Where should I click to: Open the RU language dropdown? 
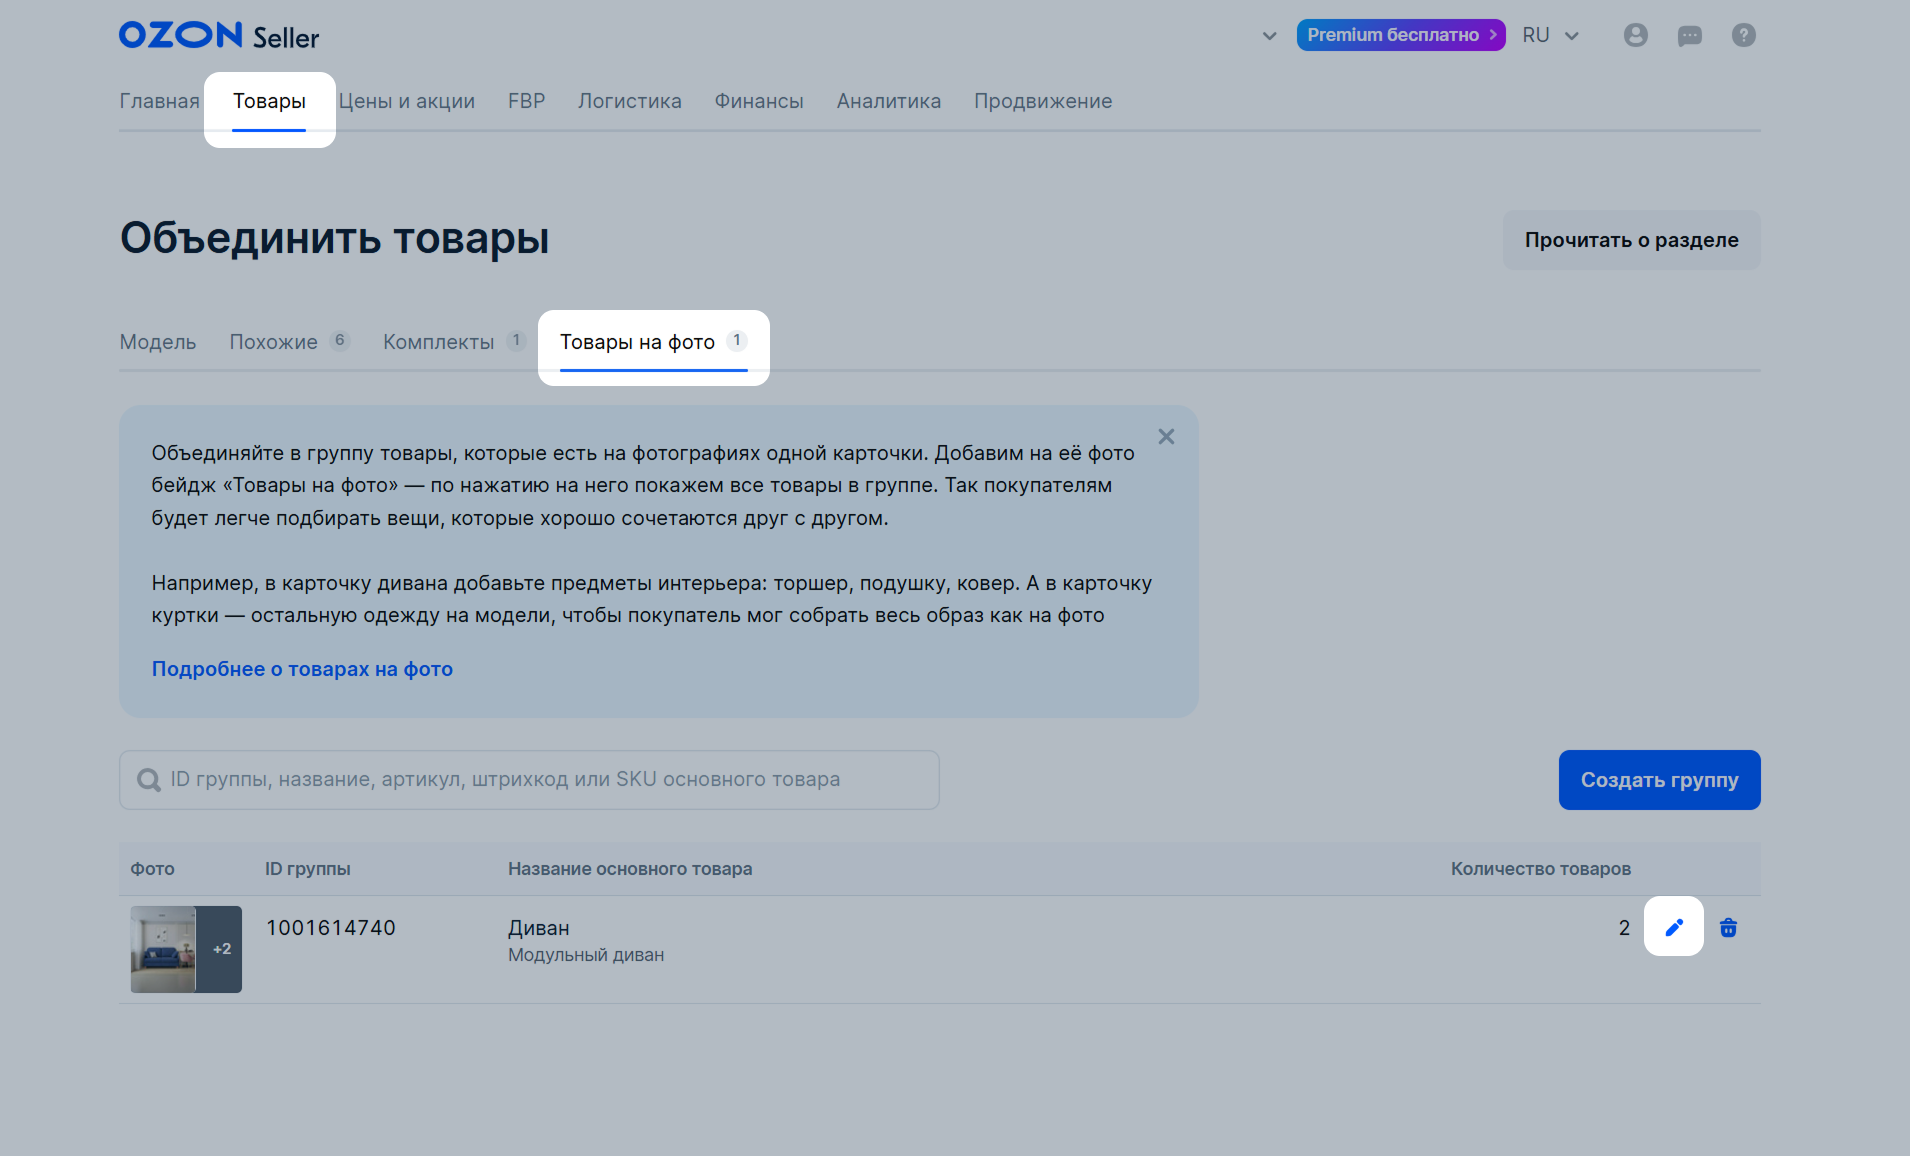(x=1551, y=35)
